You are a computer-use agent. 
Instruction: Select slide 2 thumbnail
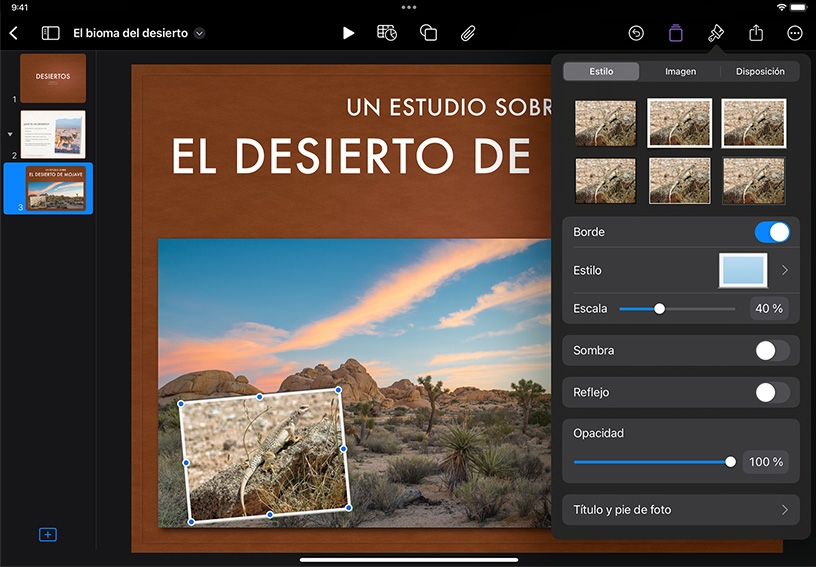click(53, 134)
